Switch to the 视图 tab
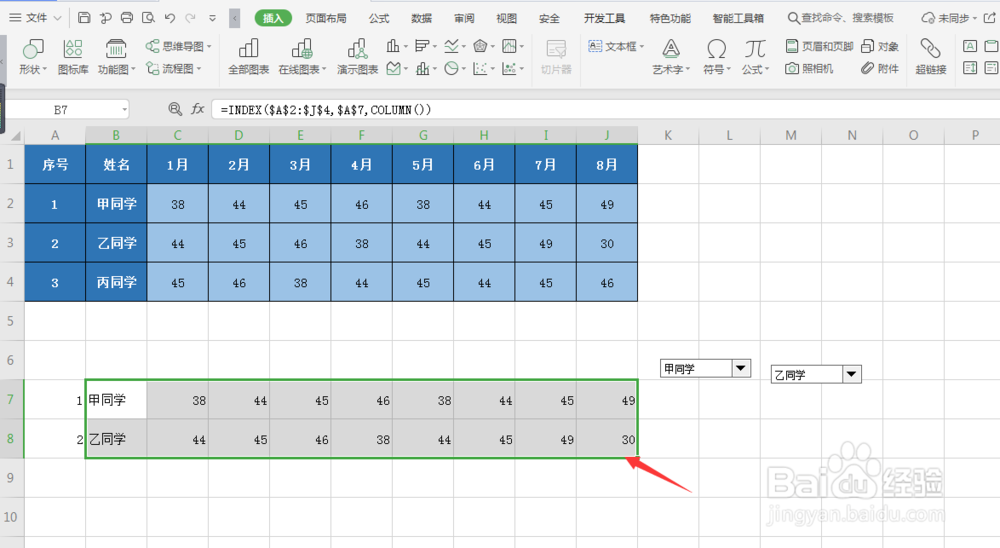Image resolution: width=1000 pixels, height=548 pixels. [x=506, y=18]
